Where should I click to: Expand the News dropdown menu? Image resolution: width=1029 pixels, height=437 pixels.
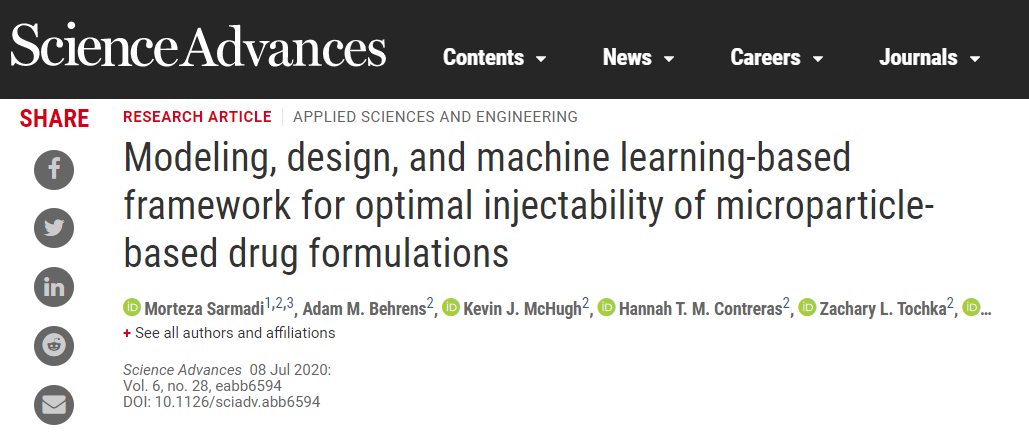(639, 58)
